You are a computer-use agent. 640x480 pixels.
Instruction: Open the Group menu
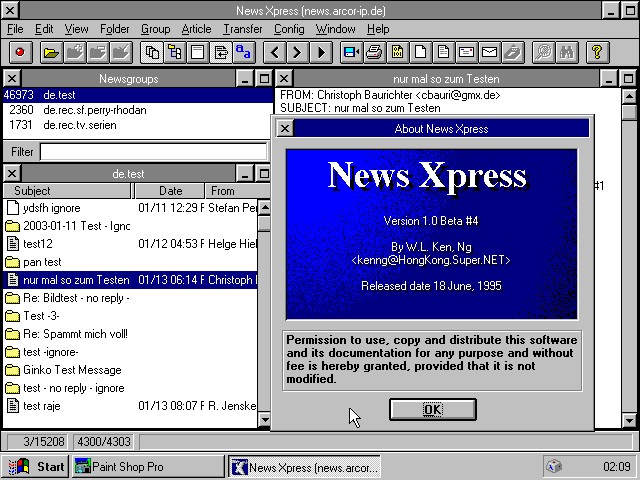click(155, 29)
